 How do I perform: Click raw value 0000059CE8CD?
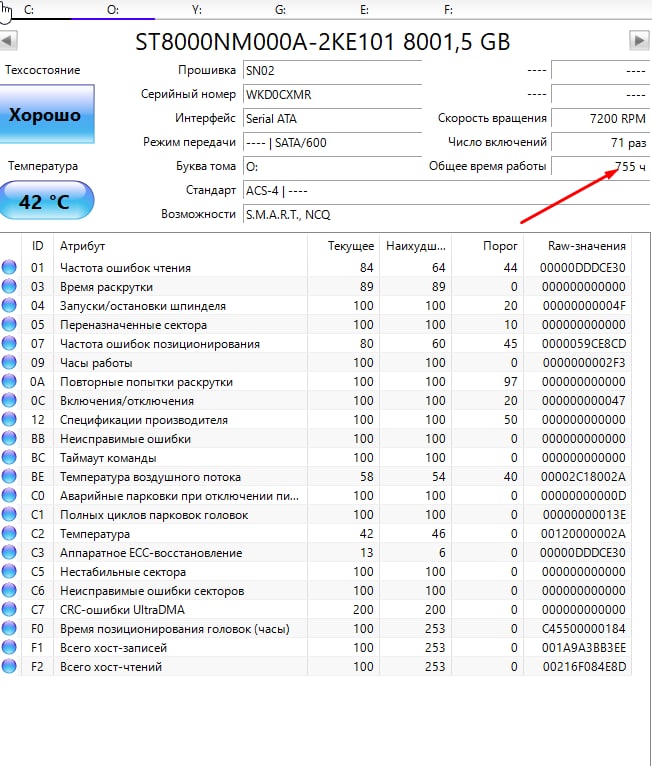584,344
